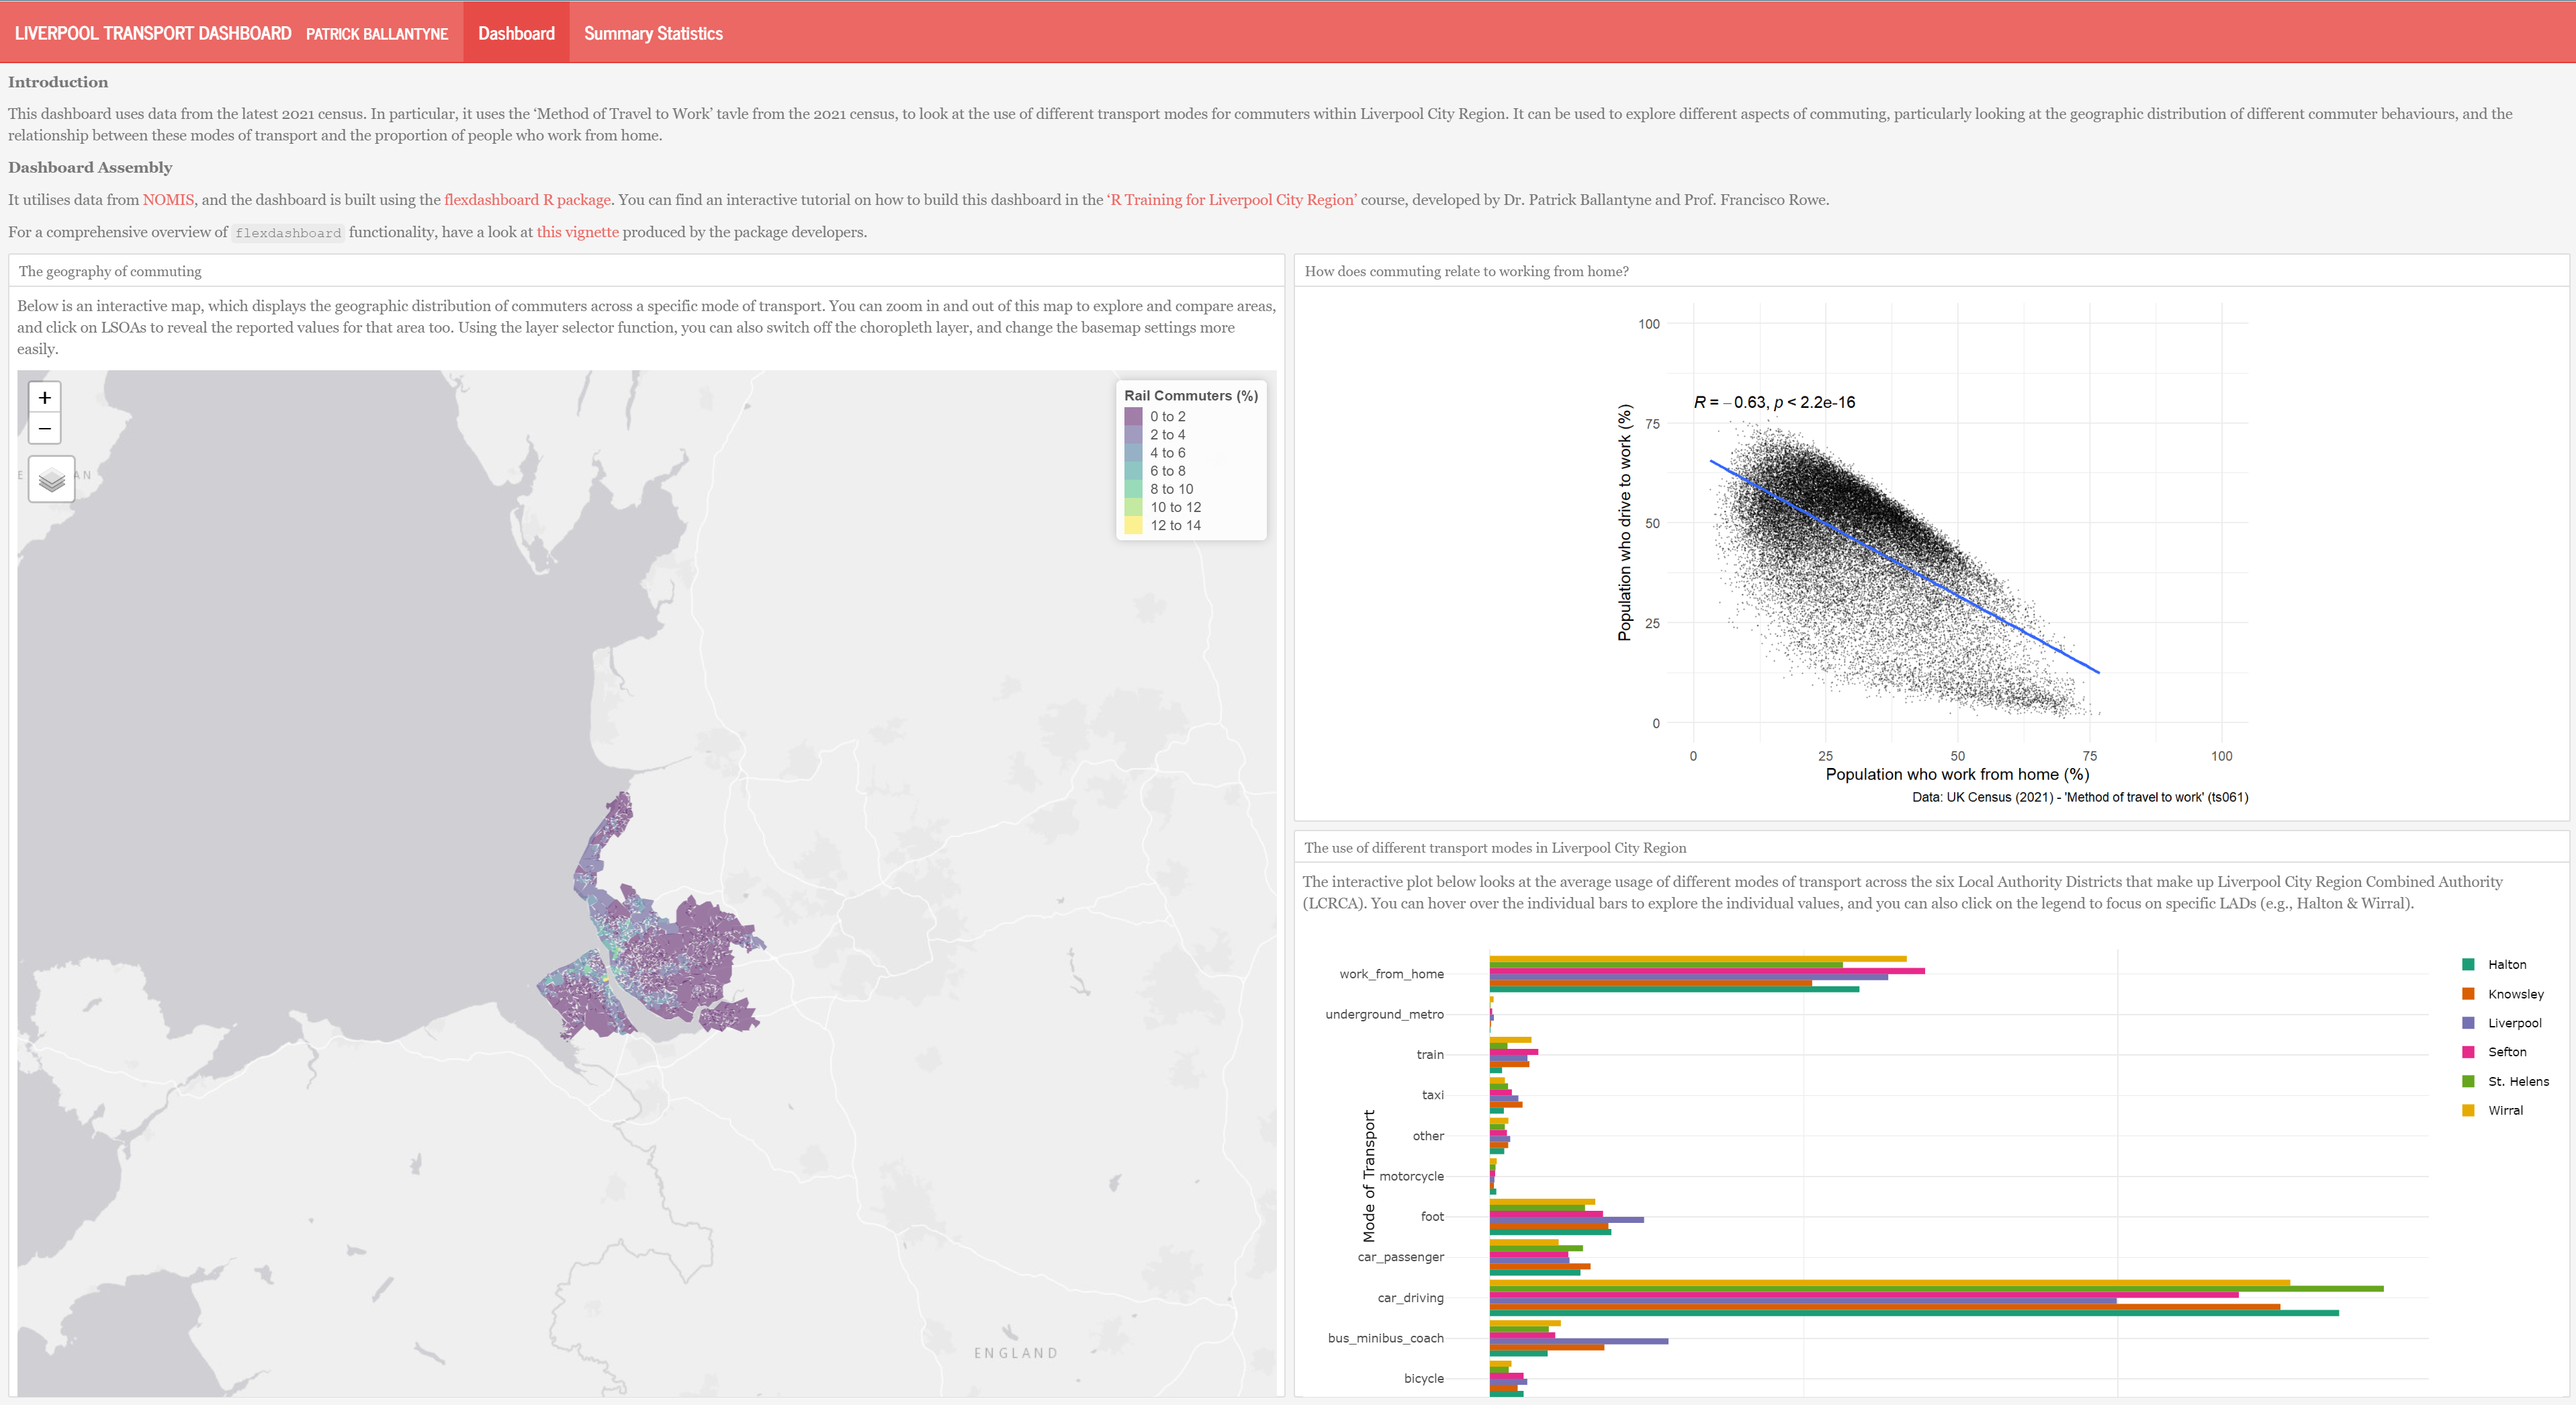
Task: Follow flexdashboard R package link
Action: tap(527, 199)
